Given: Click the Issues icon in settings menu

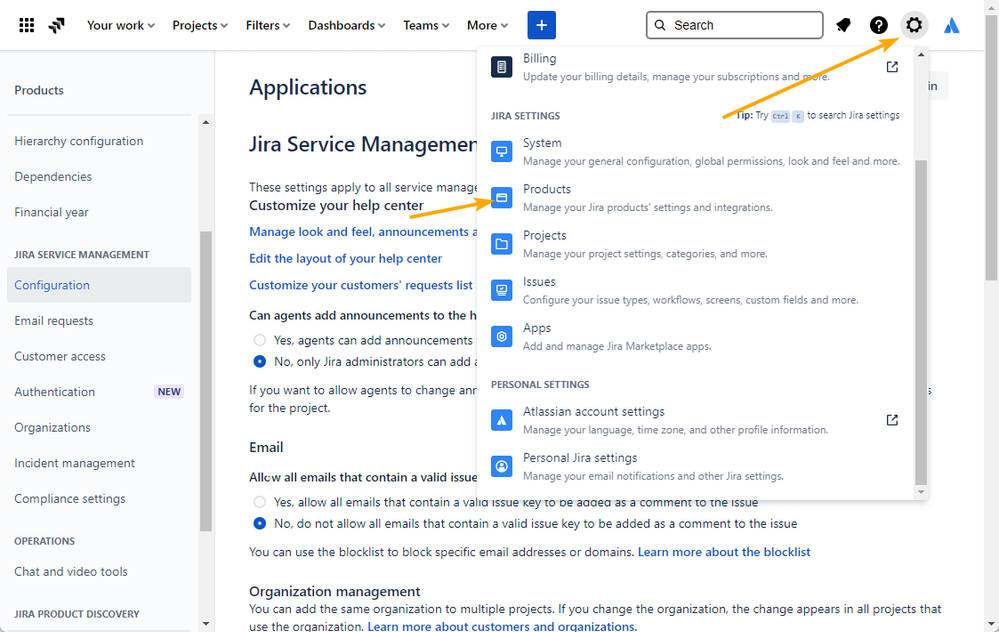Looking at the screenshot, I should click(501, 291).
